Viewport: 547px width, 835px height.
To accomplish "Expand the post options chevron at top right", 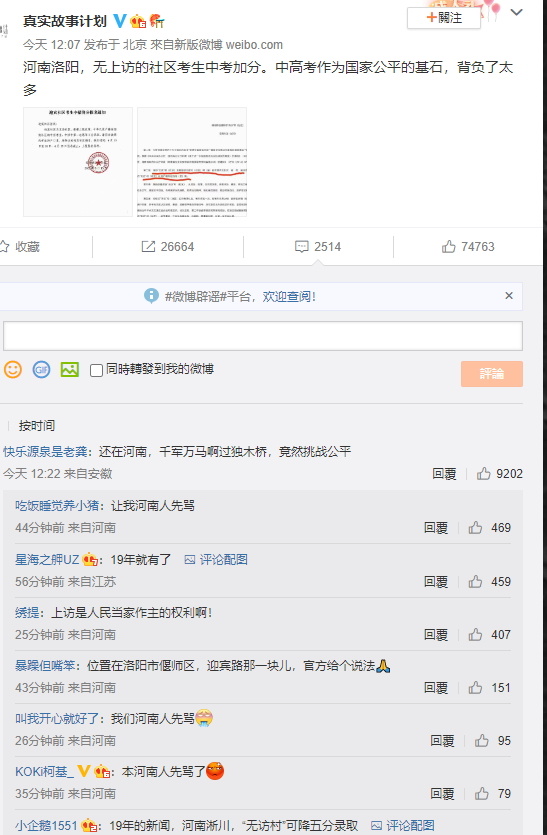I will [516, 12].
